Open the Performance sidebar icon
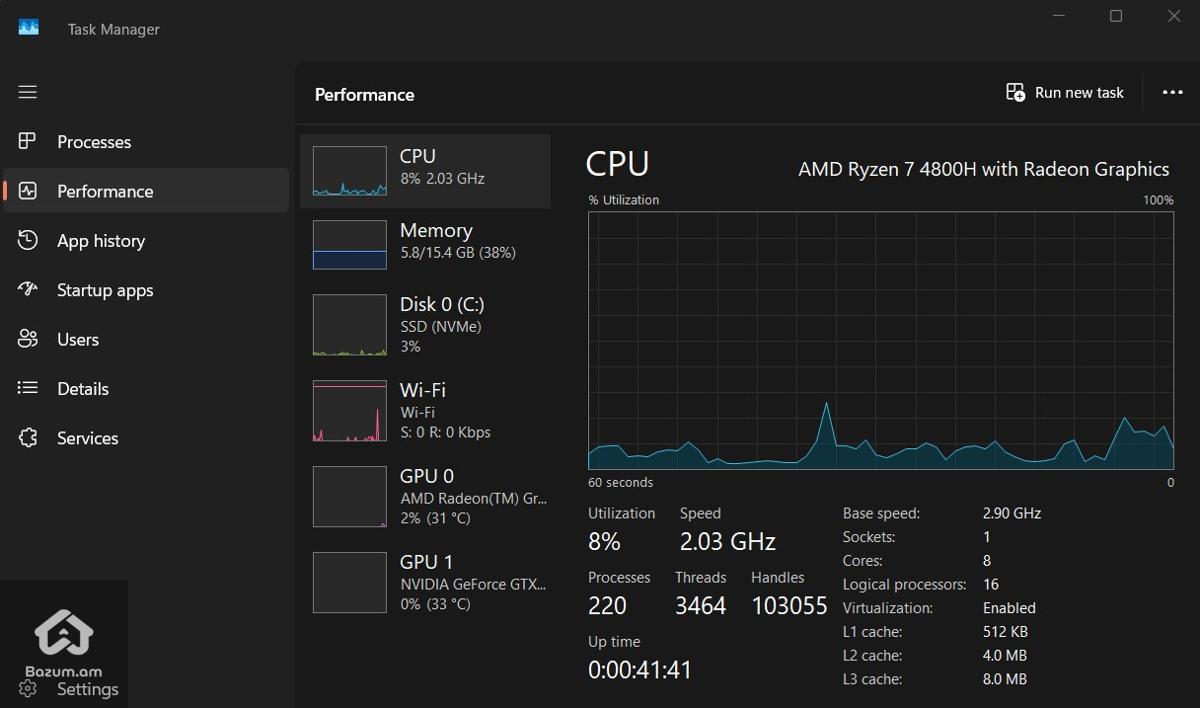Viewport: 1200px width, 708px height. point(27,191)
